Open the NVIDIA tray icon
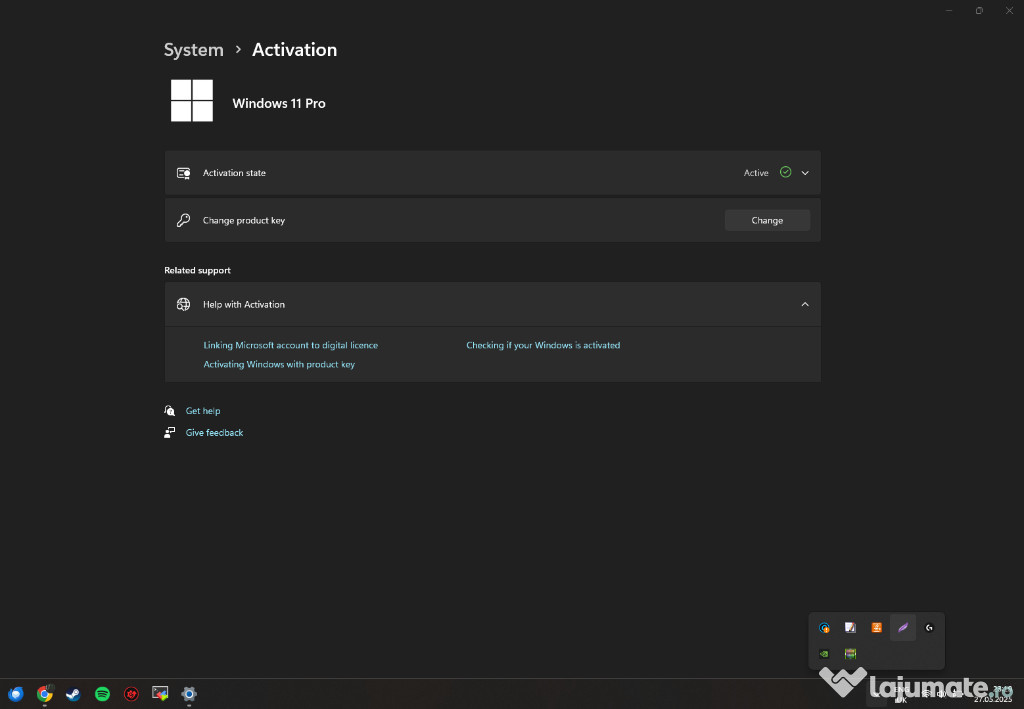The height and width of the screenshot is (709, 1024). pos(824,654)
